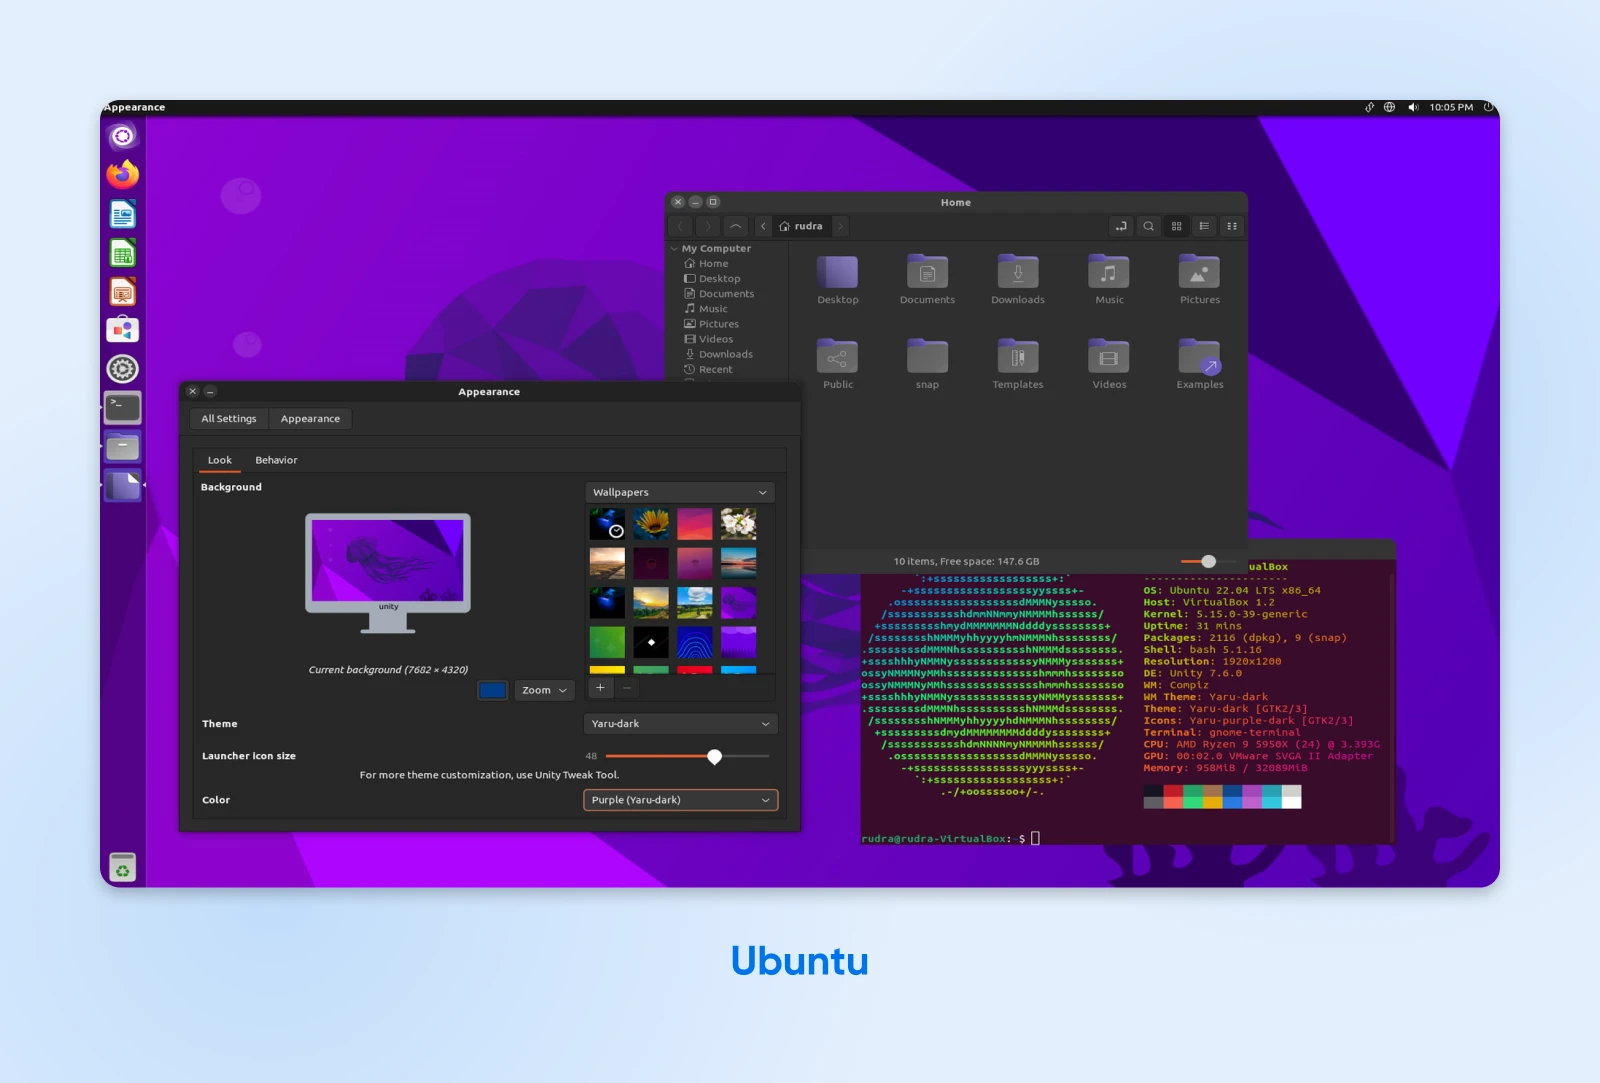
Task: Click the Appearance breadcrumb button
Action: 310,419
